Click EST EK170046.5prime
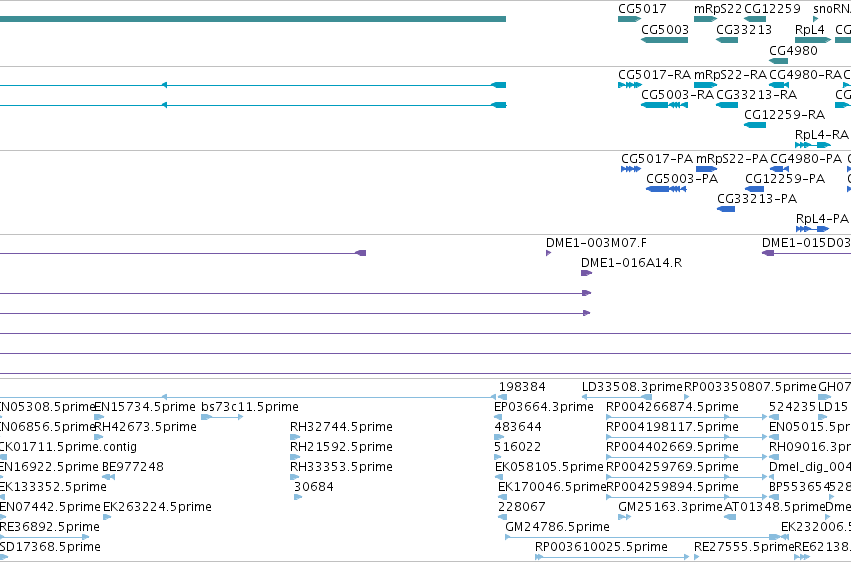Viewport: 851px width, 562px height. [x=551, y=487]
